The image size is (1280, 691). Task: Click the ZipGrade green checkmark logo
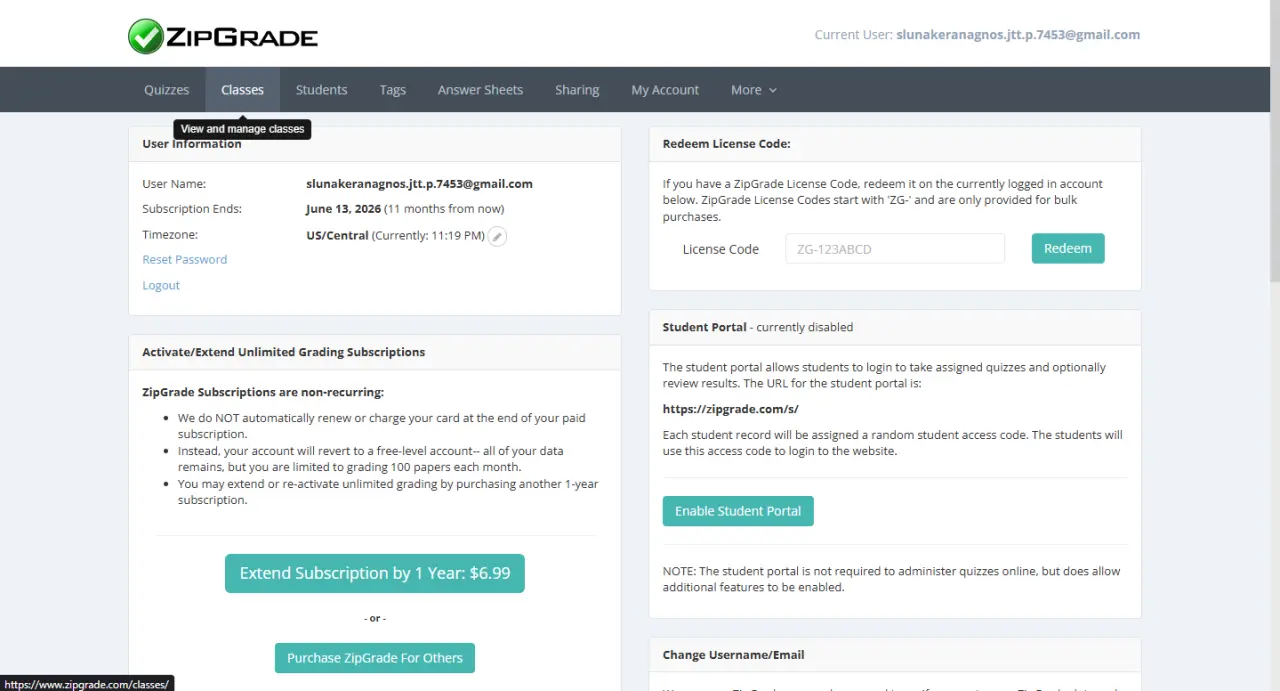146,37
